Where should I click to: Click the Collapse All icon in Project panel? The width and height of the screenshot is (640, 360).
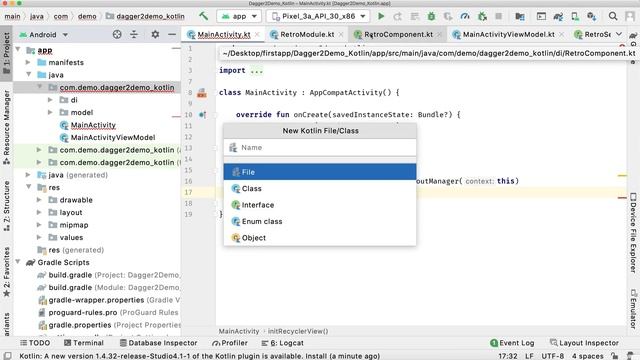tap(134, 35)
